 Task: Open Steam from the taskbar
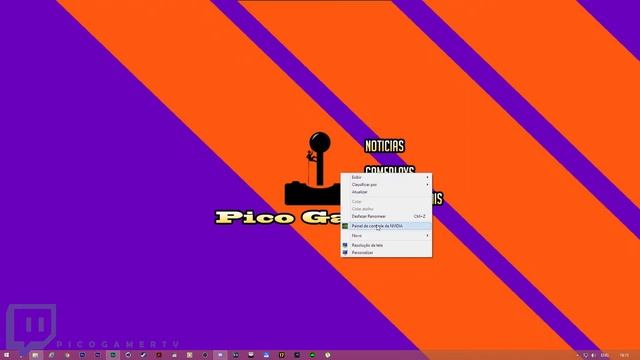[x=143, y=355]
